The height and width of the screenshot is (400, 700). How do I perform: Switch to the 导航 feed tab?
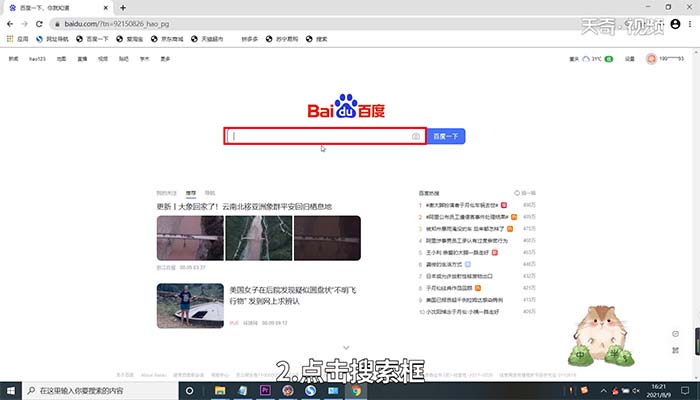(210, 193)
